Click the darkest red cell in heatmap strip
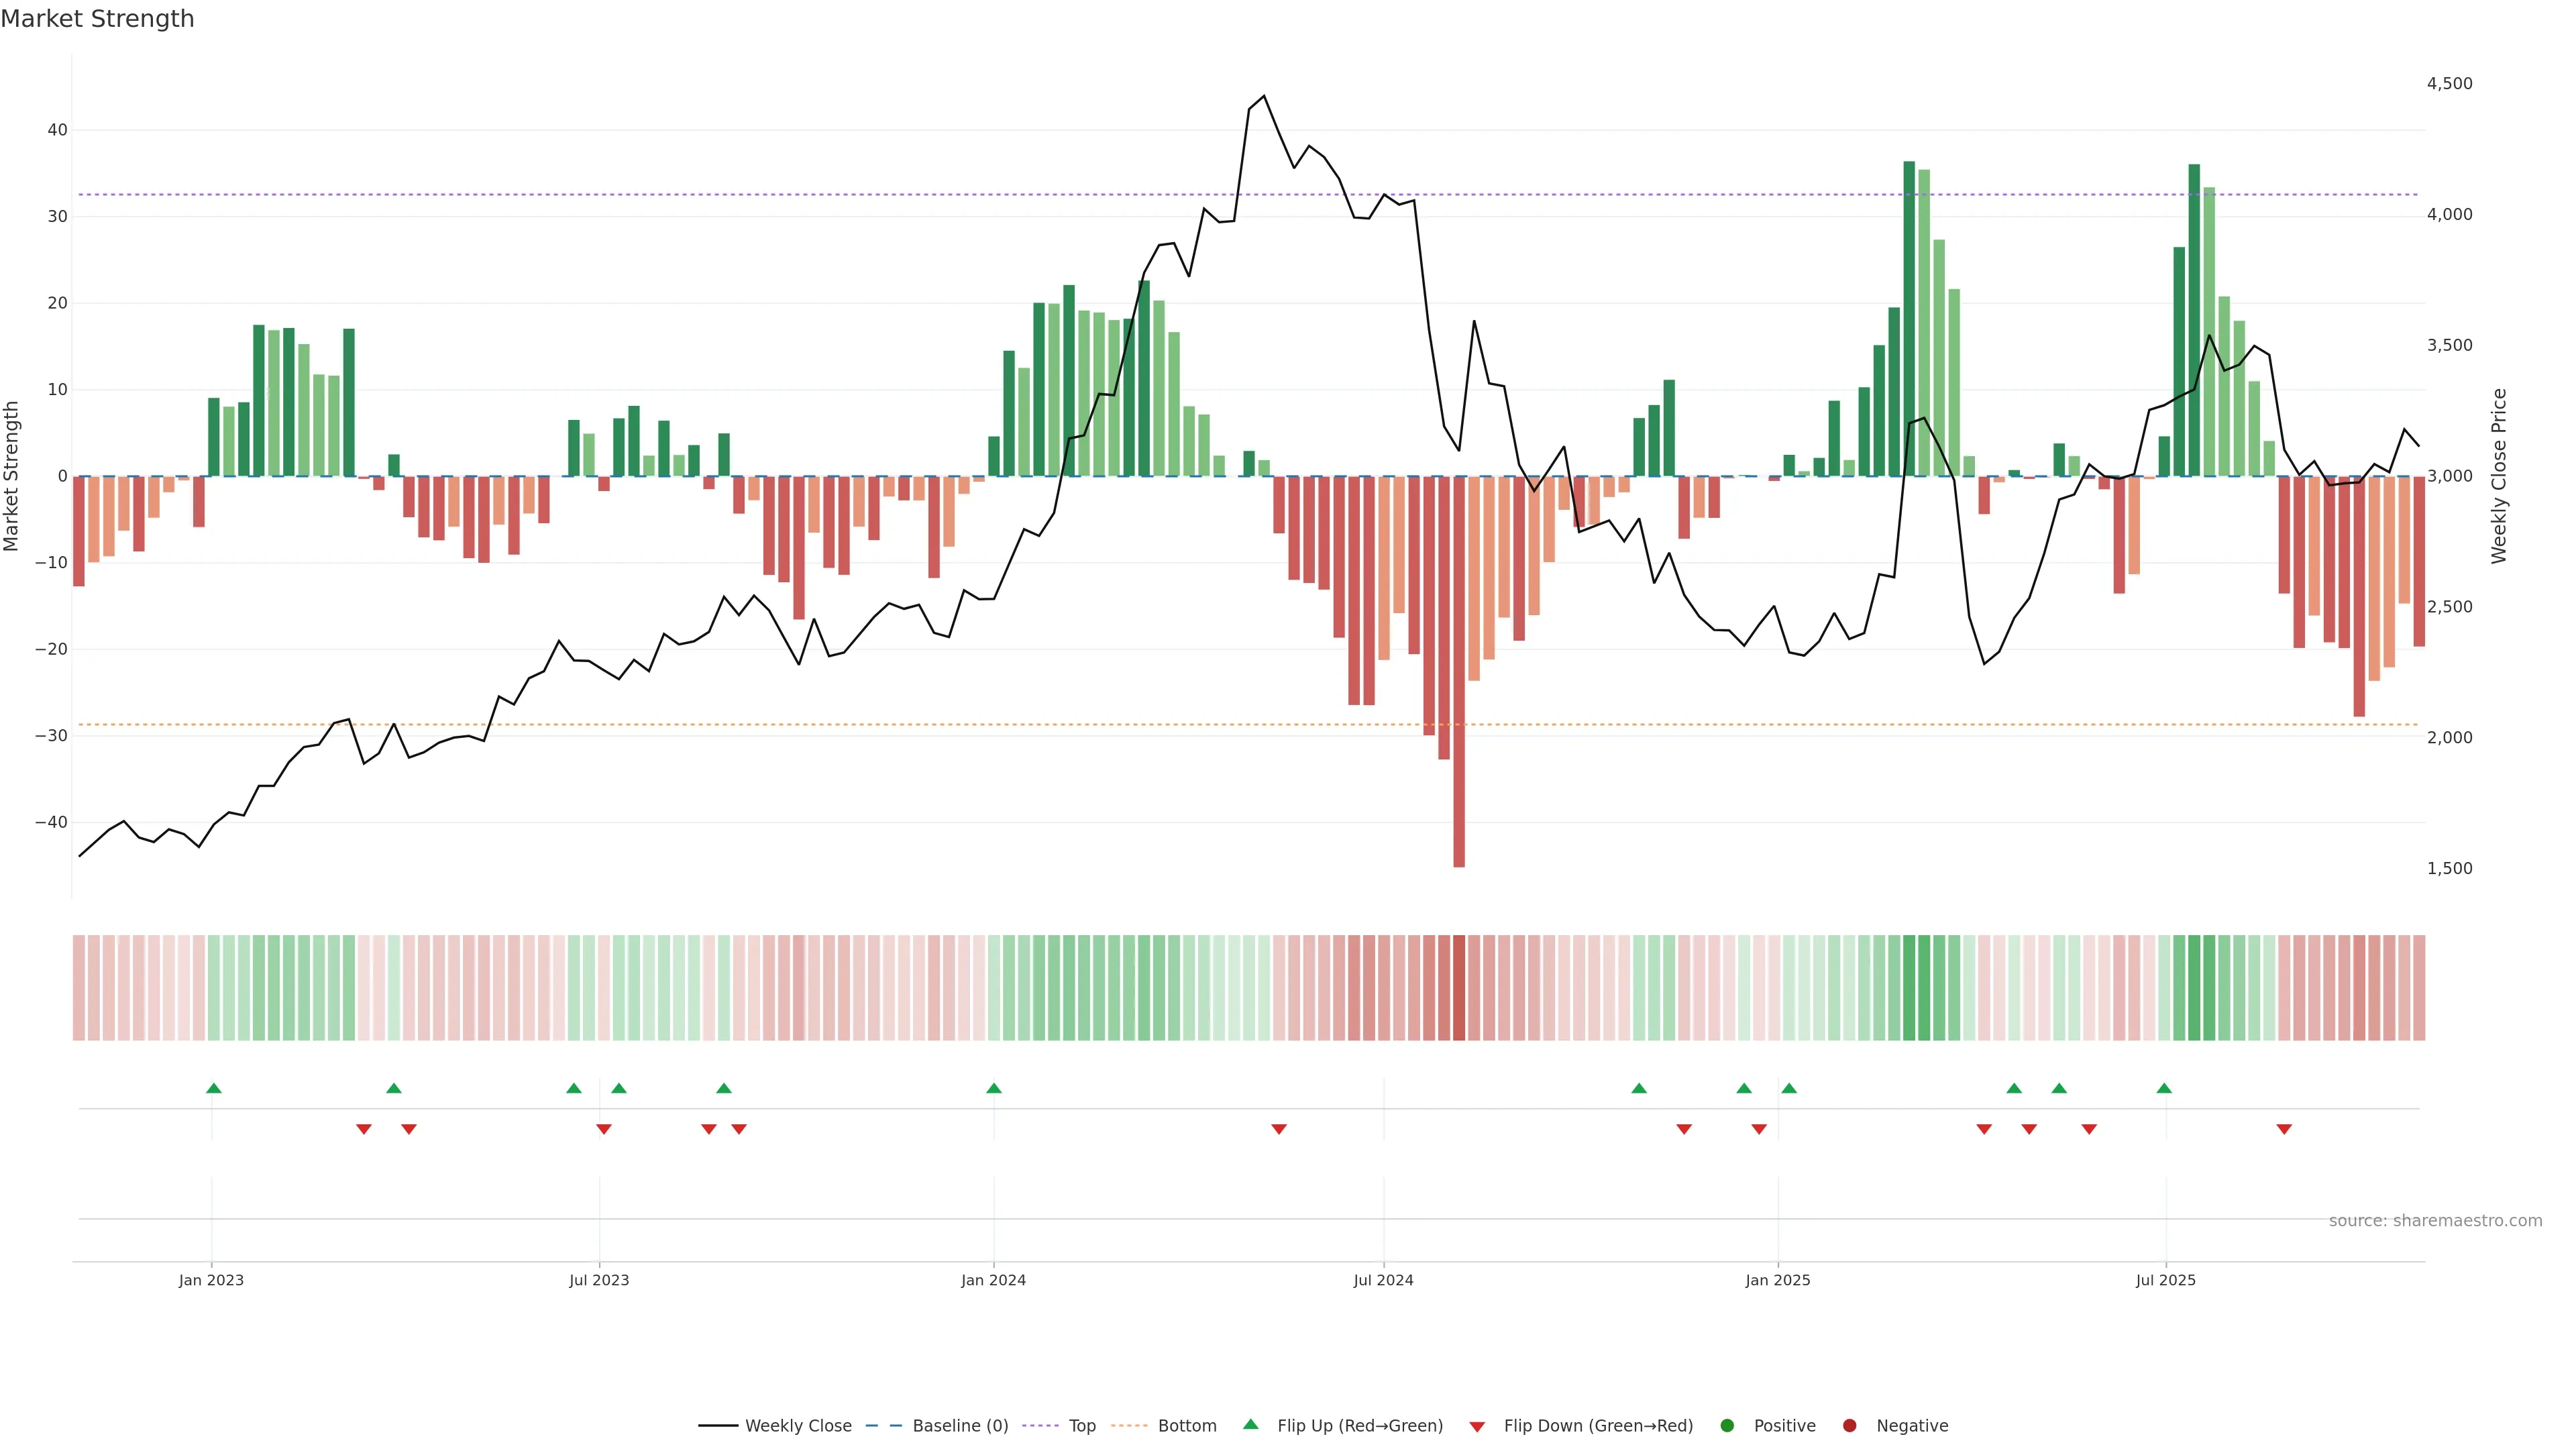 point(1458,988)
